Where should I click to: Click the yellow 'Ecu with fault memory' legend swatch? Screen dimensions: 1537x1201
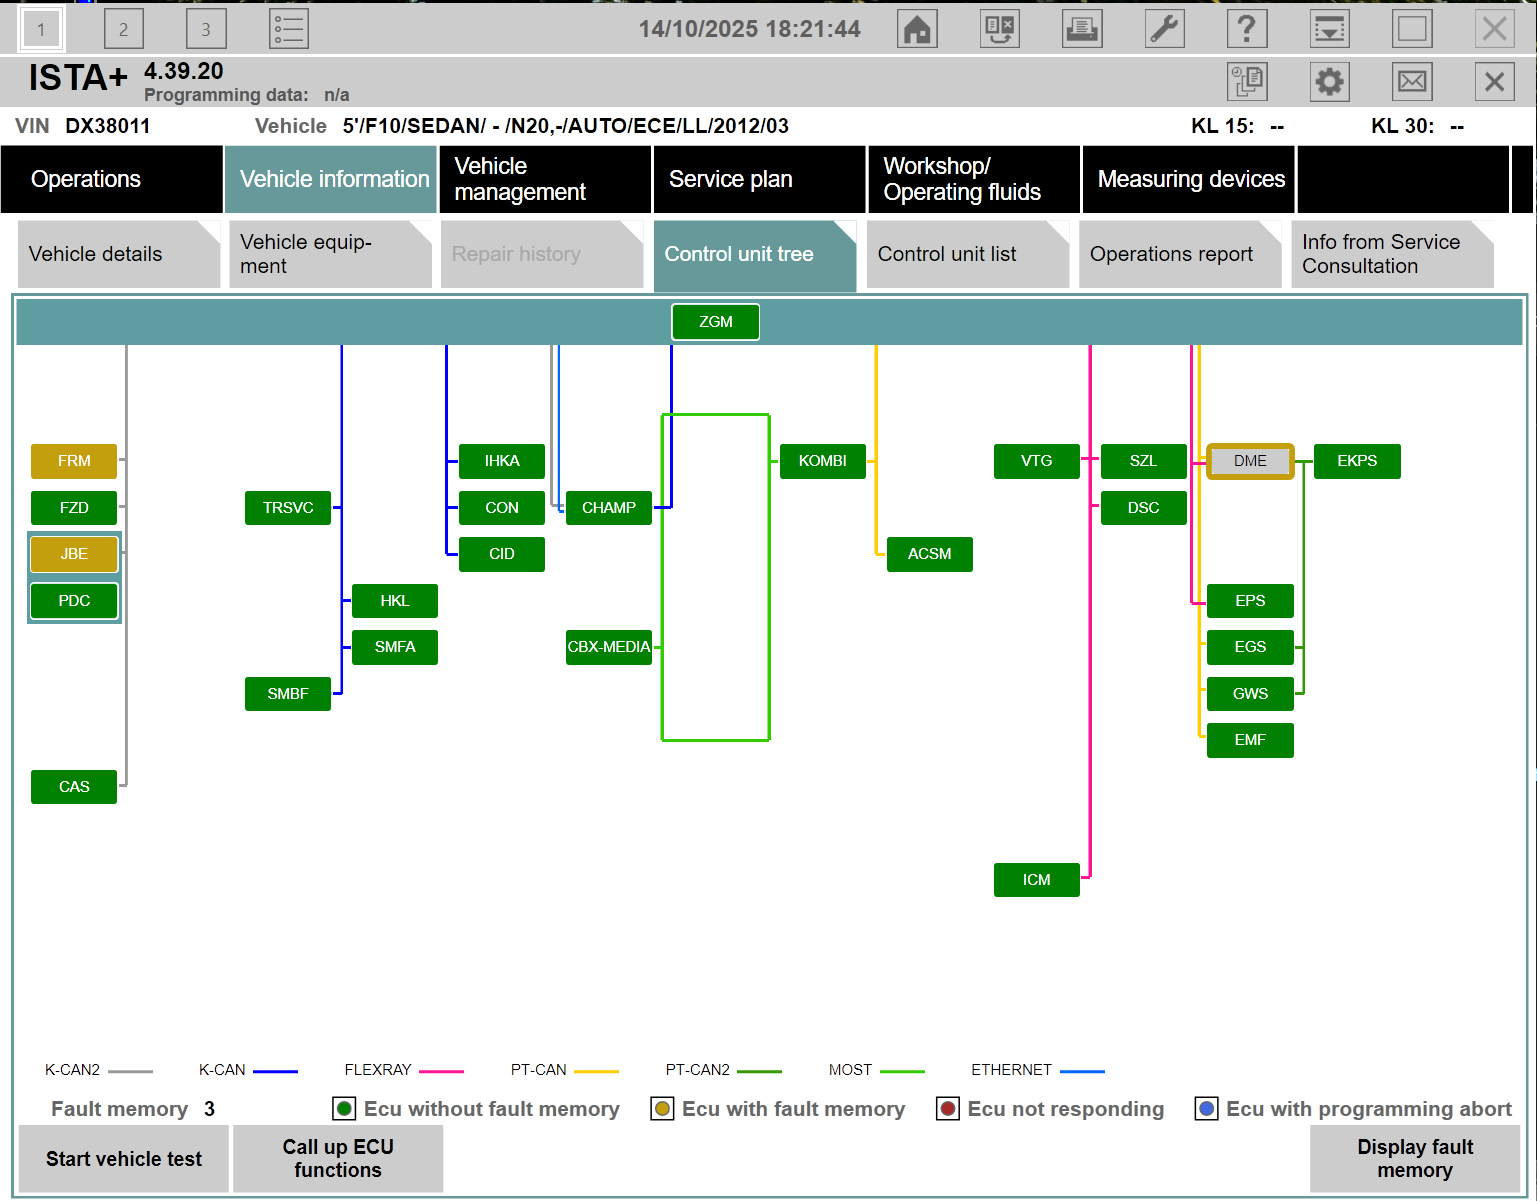point(662,1109)
